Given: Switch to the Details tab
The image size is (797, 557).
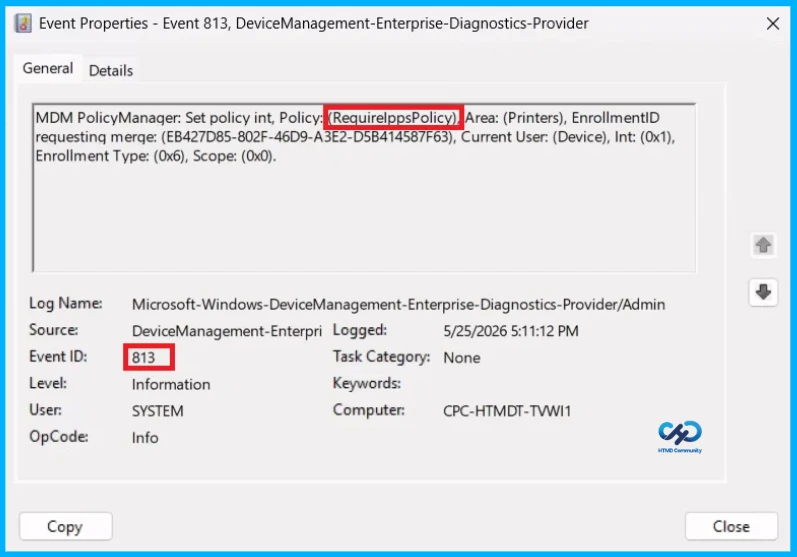Looking at the screenshot, I should pyautogui.click(x=111, y=70).
